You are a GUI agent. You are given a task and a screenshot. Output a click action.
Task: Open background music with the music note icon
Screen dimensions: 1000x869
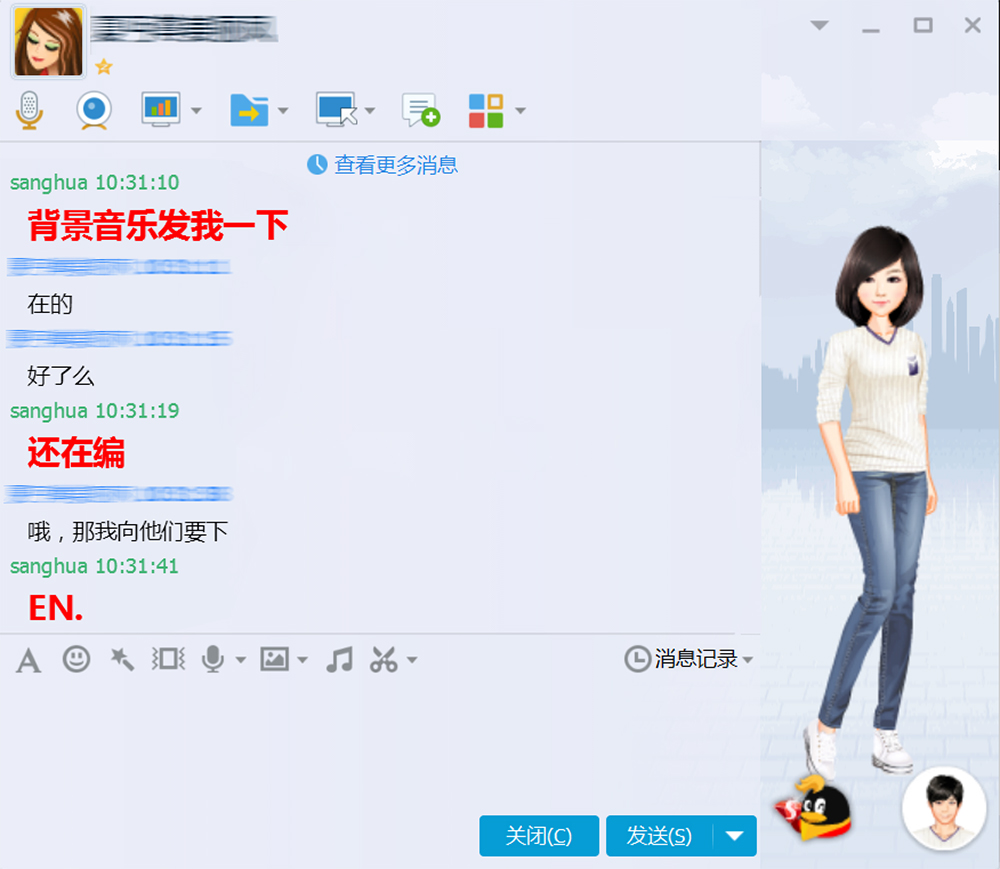tap(338, 660)
